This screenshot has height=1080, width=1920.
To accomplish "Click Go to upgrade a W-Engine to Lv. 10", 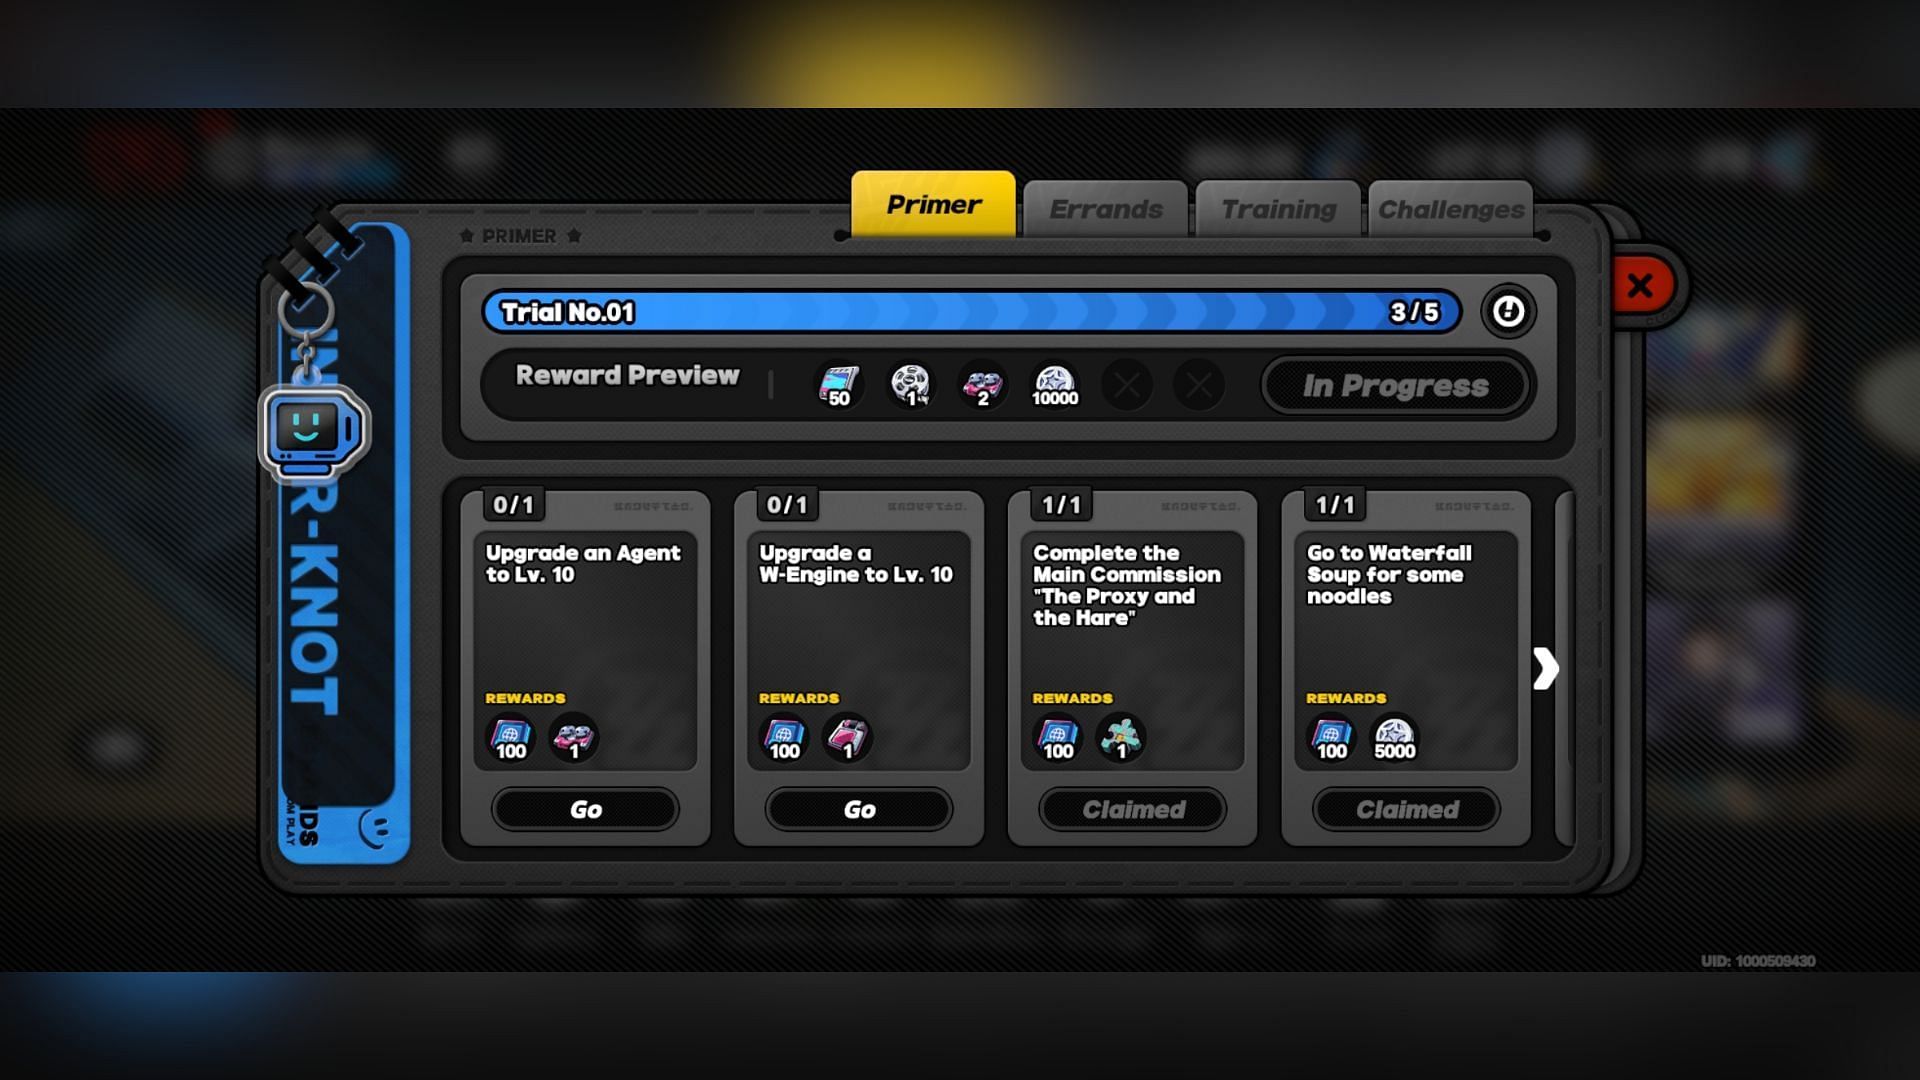I will [x=858, y=808].
